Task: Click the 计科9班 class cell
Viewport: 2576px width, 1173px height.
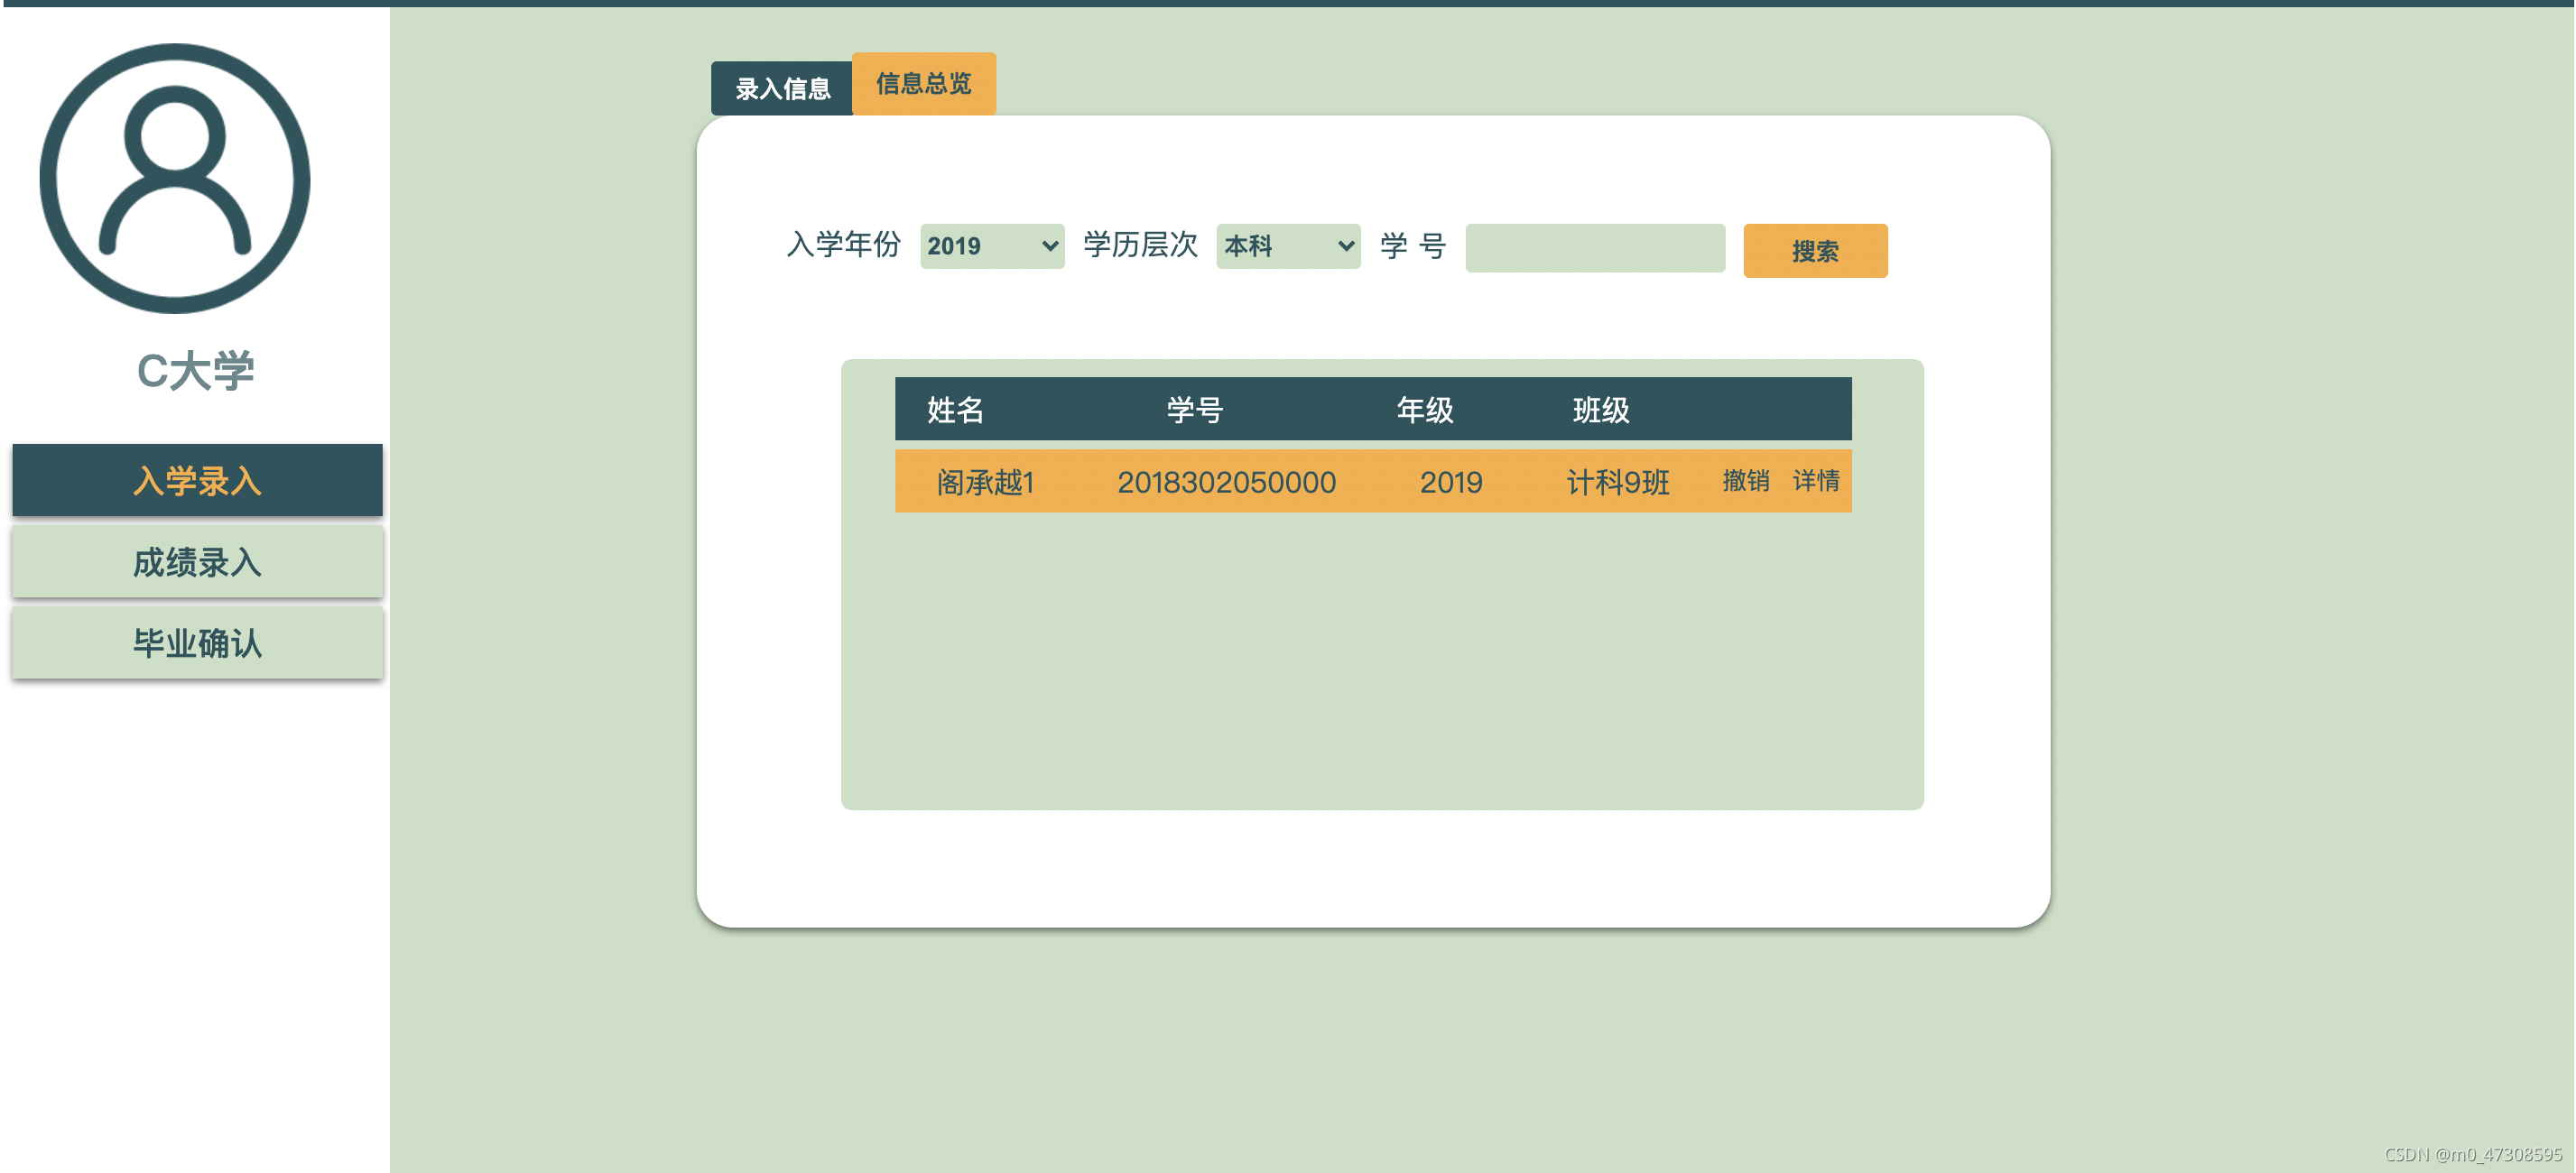Action: tap(1617, 482)
